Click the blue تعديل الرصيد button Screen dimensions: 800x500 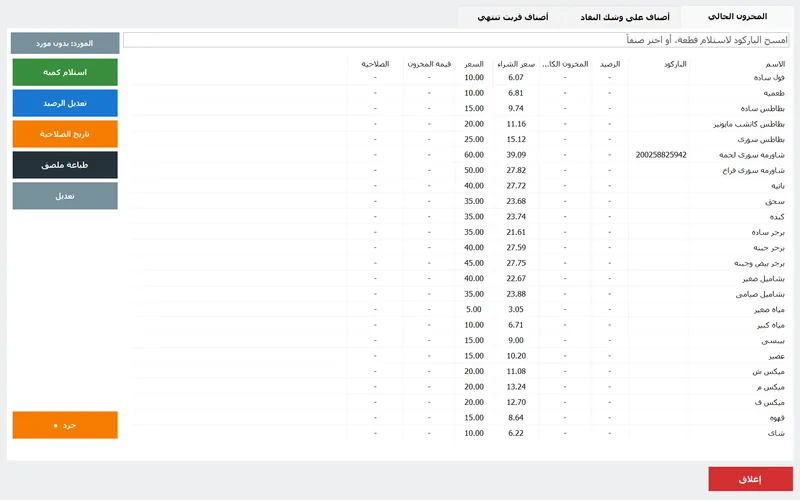click(65, 103)
